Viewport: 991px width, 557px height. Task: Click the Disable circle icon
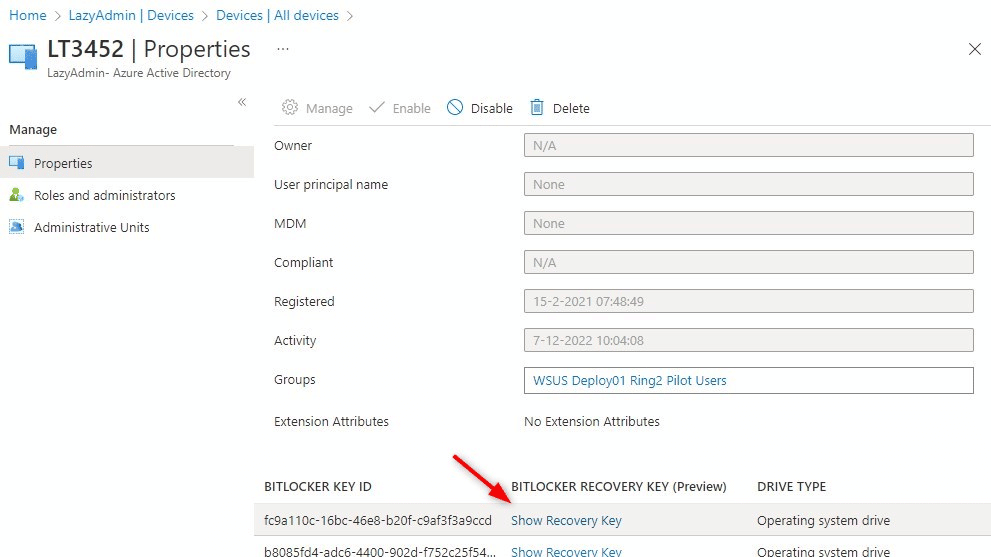click(454, 107)
